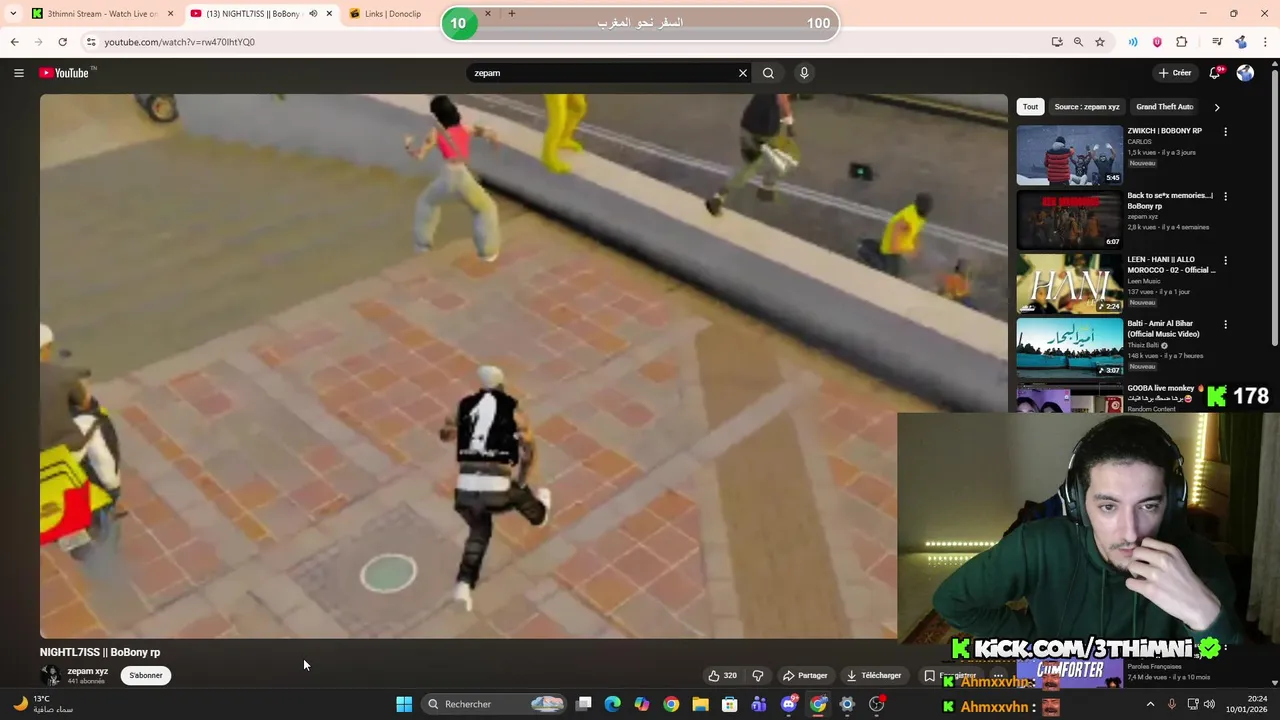This screenshot has height=720, width=1280.
Task: Select the 'Tout' filter chip
Action: (1030, 107)
